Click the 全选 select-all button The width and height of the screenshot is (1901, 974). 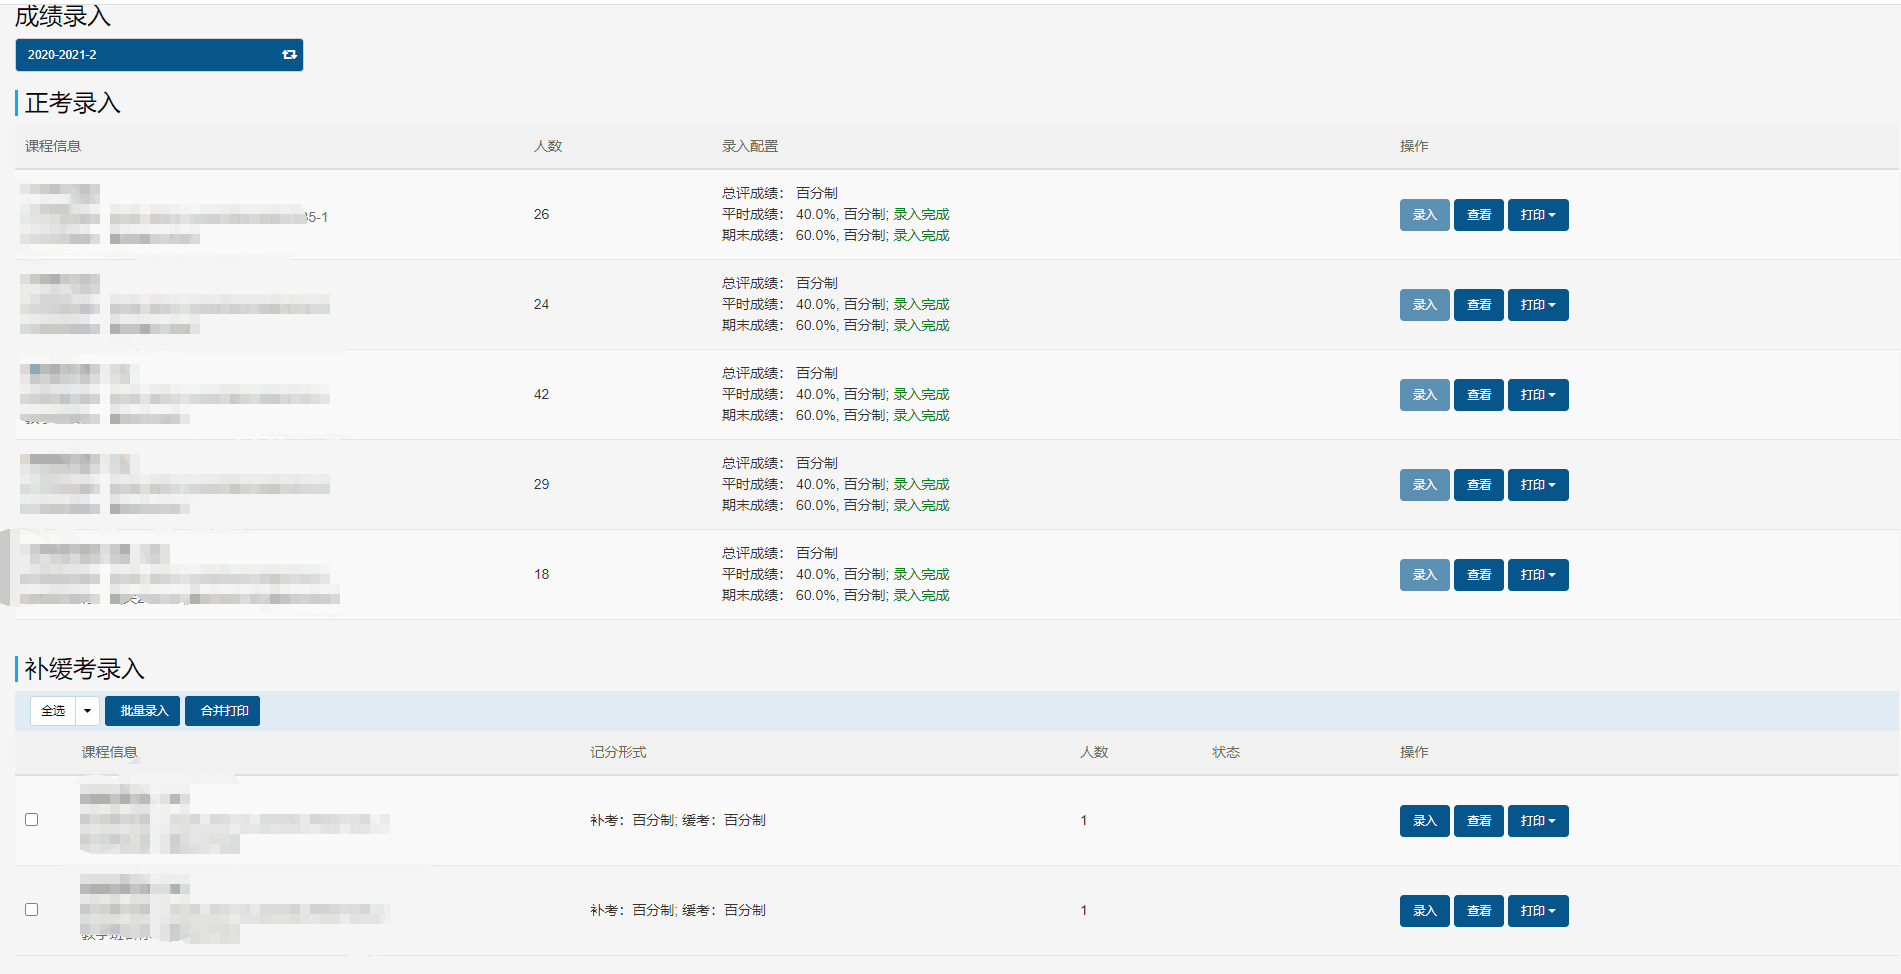pos(53,711)
